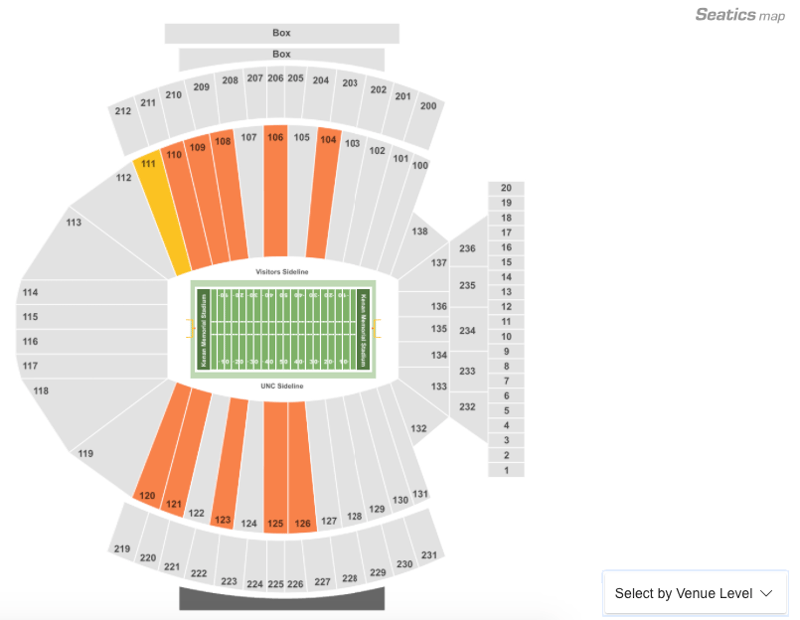Click the top Box seating area
The height and width of the screenshot is (620, 800).
(x=282, y=33)
